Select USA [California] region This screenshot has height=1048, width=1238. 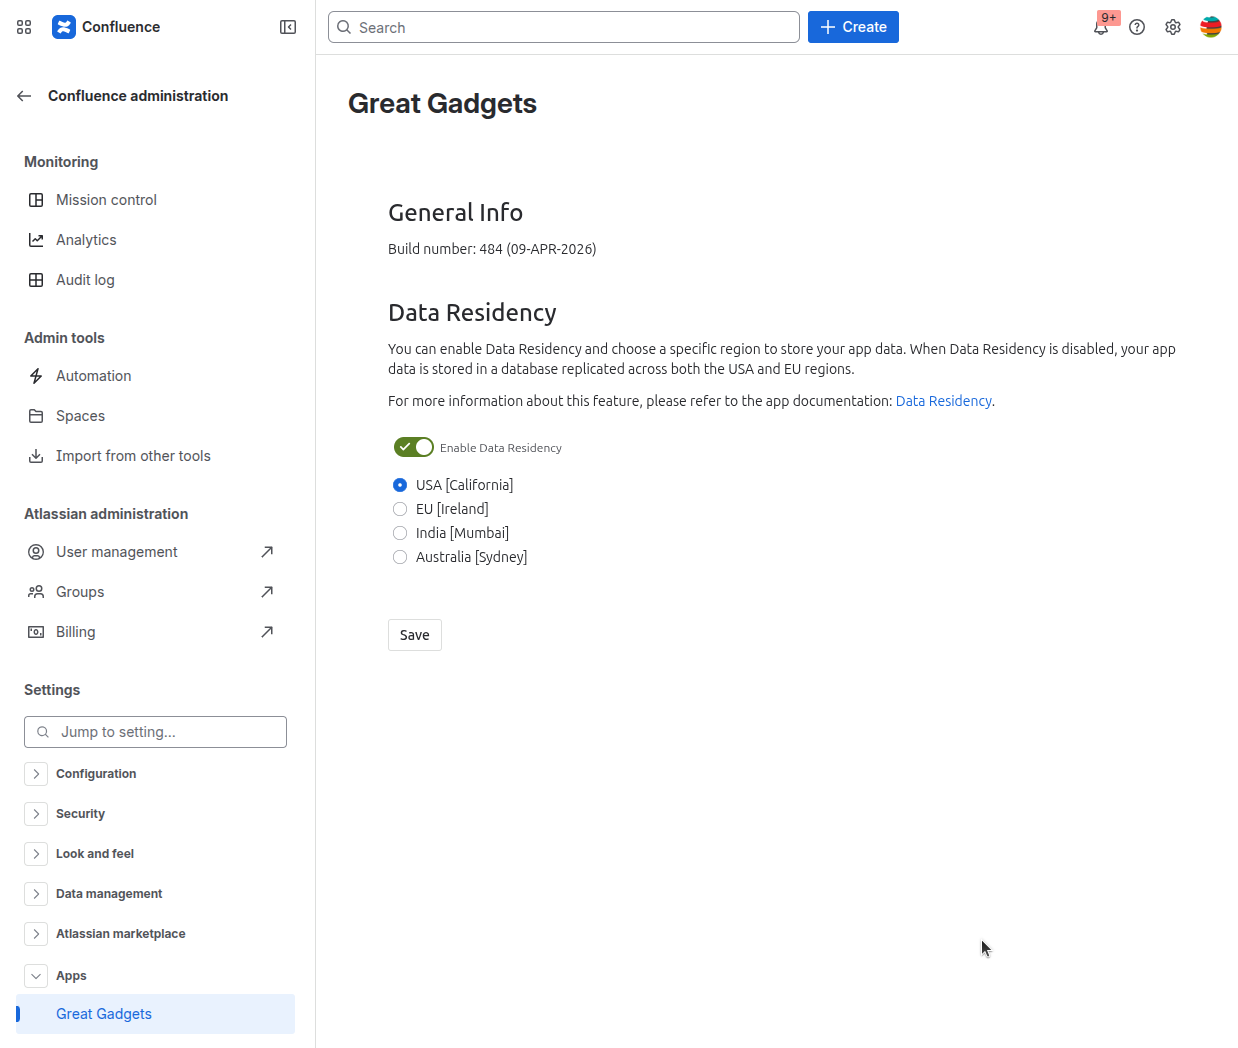[400, 485]
